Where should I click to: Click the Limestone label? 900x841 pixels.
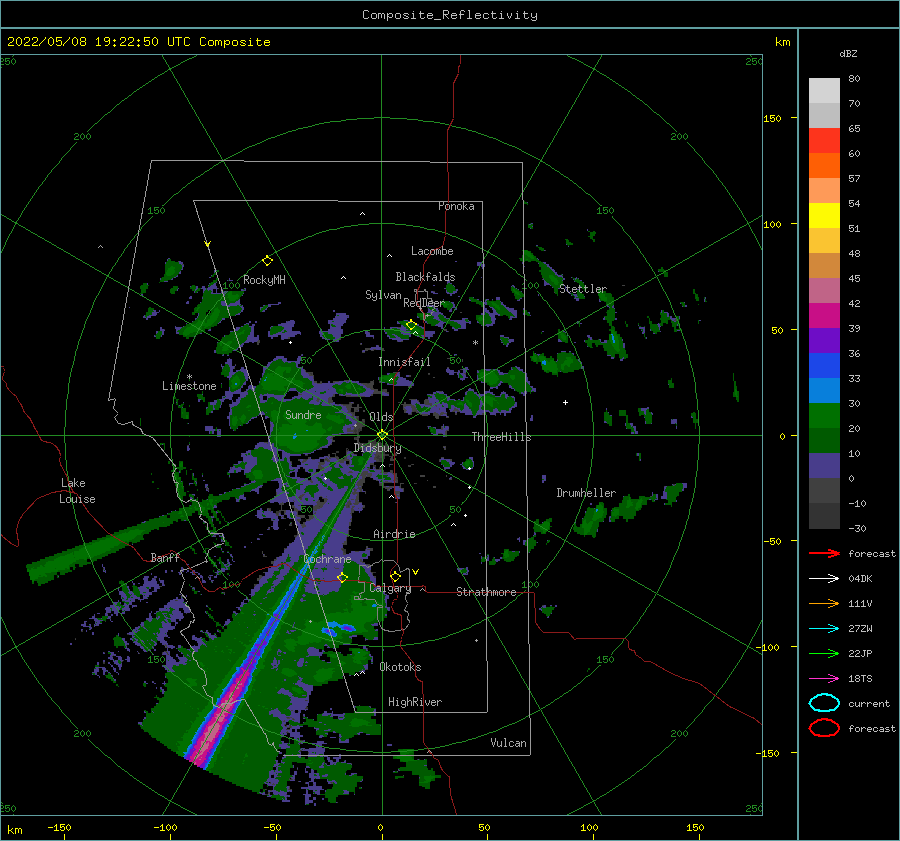click(x=189, y=386)
